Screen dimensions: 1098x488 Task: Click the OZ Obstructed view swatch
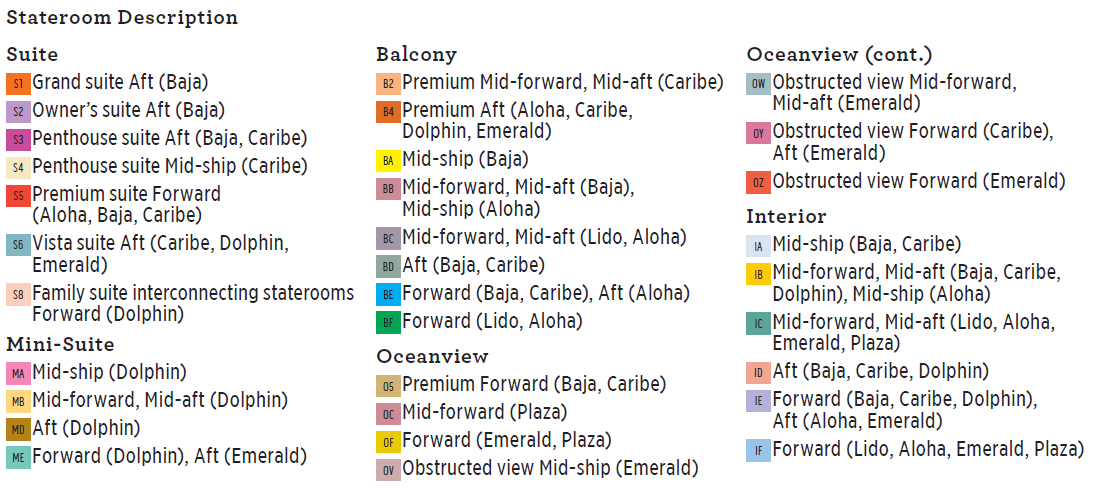tap(758, 183)
